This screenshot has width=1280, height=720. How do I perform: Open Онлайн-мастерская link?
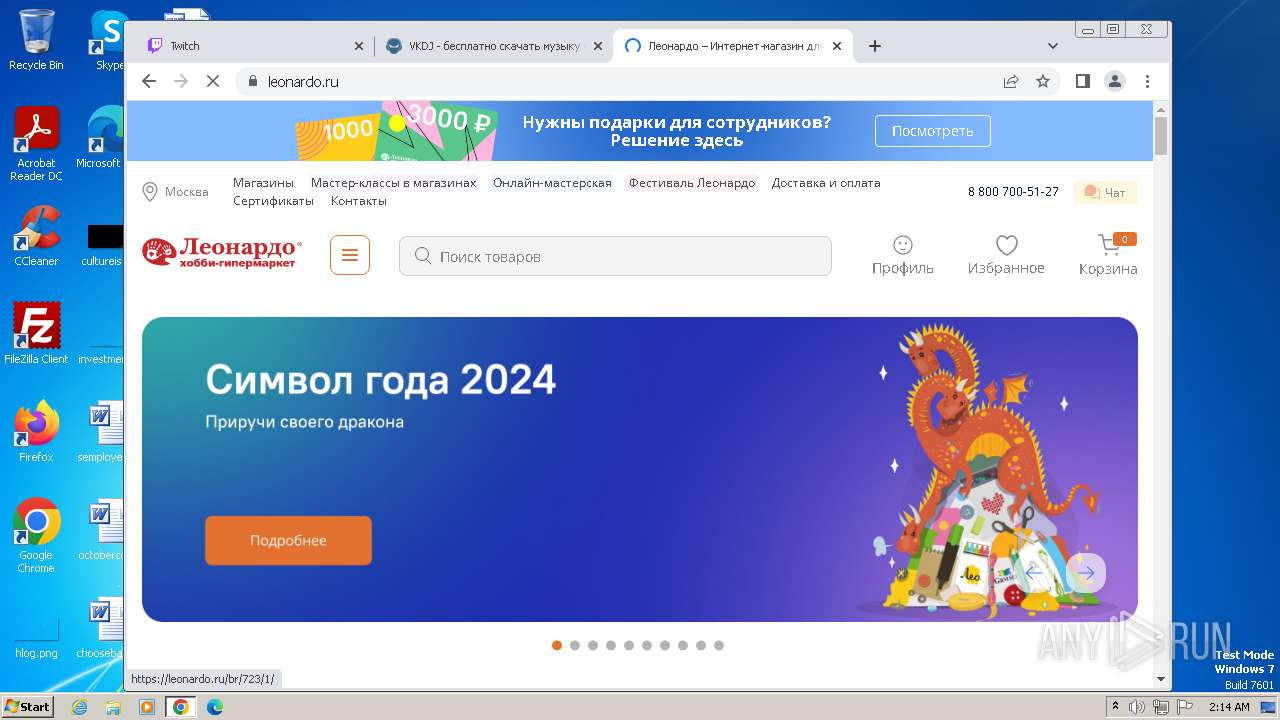point(552,183)
